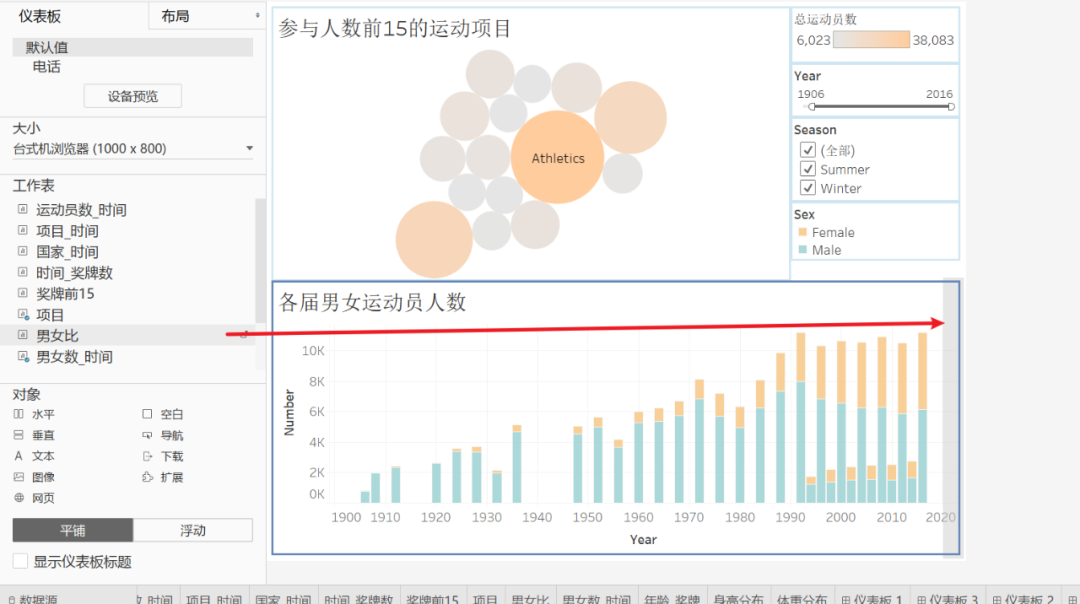
Task: Switch to the 仪表板 panel tab
Action: [40, 16]
